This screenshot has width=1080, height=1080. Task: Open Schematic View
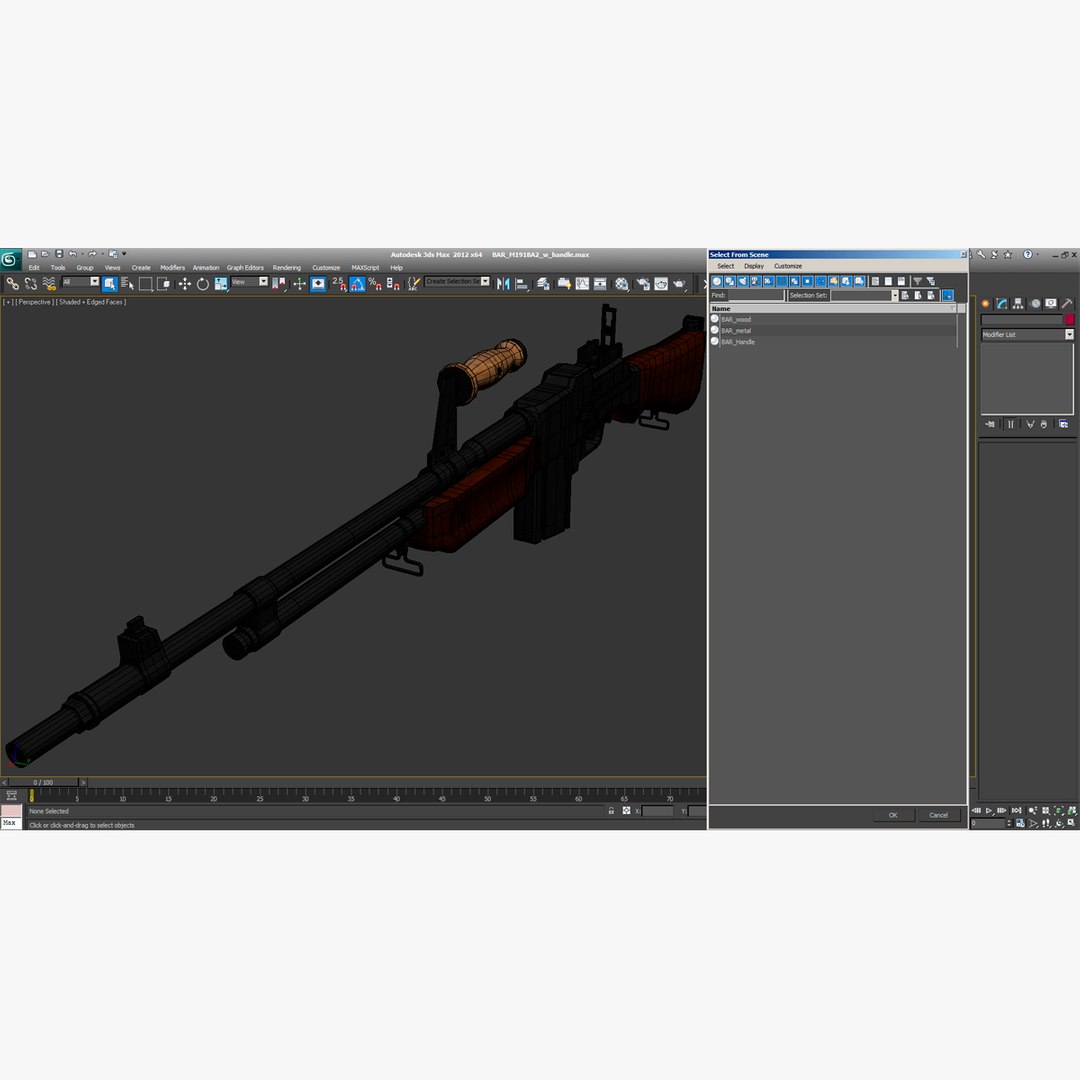(x=601, y=283)
